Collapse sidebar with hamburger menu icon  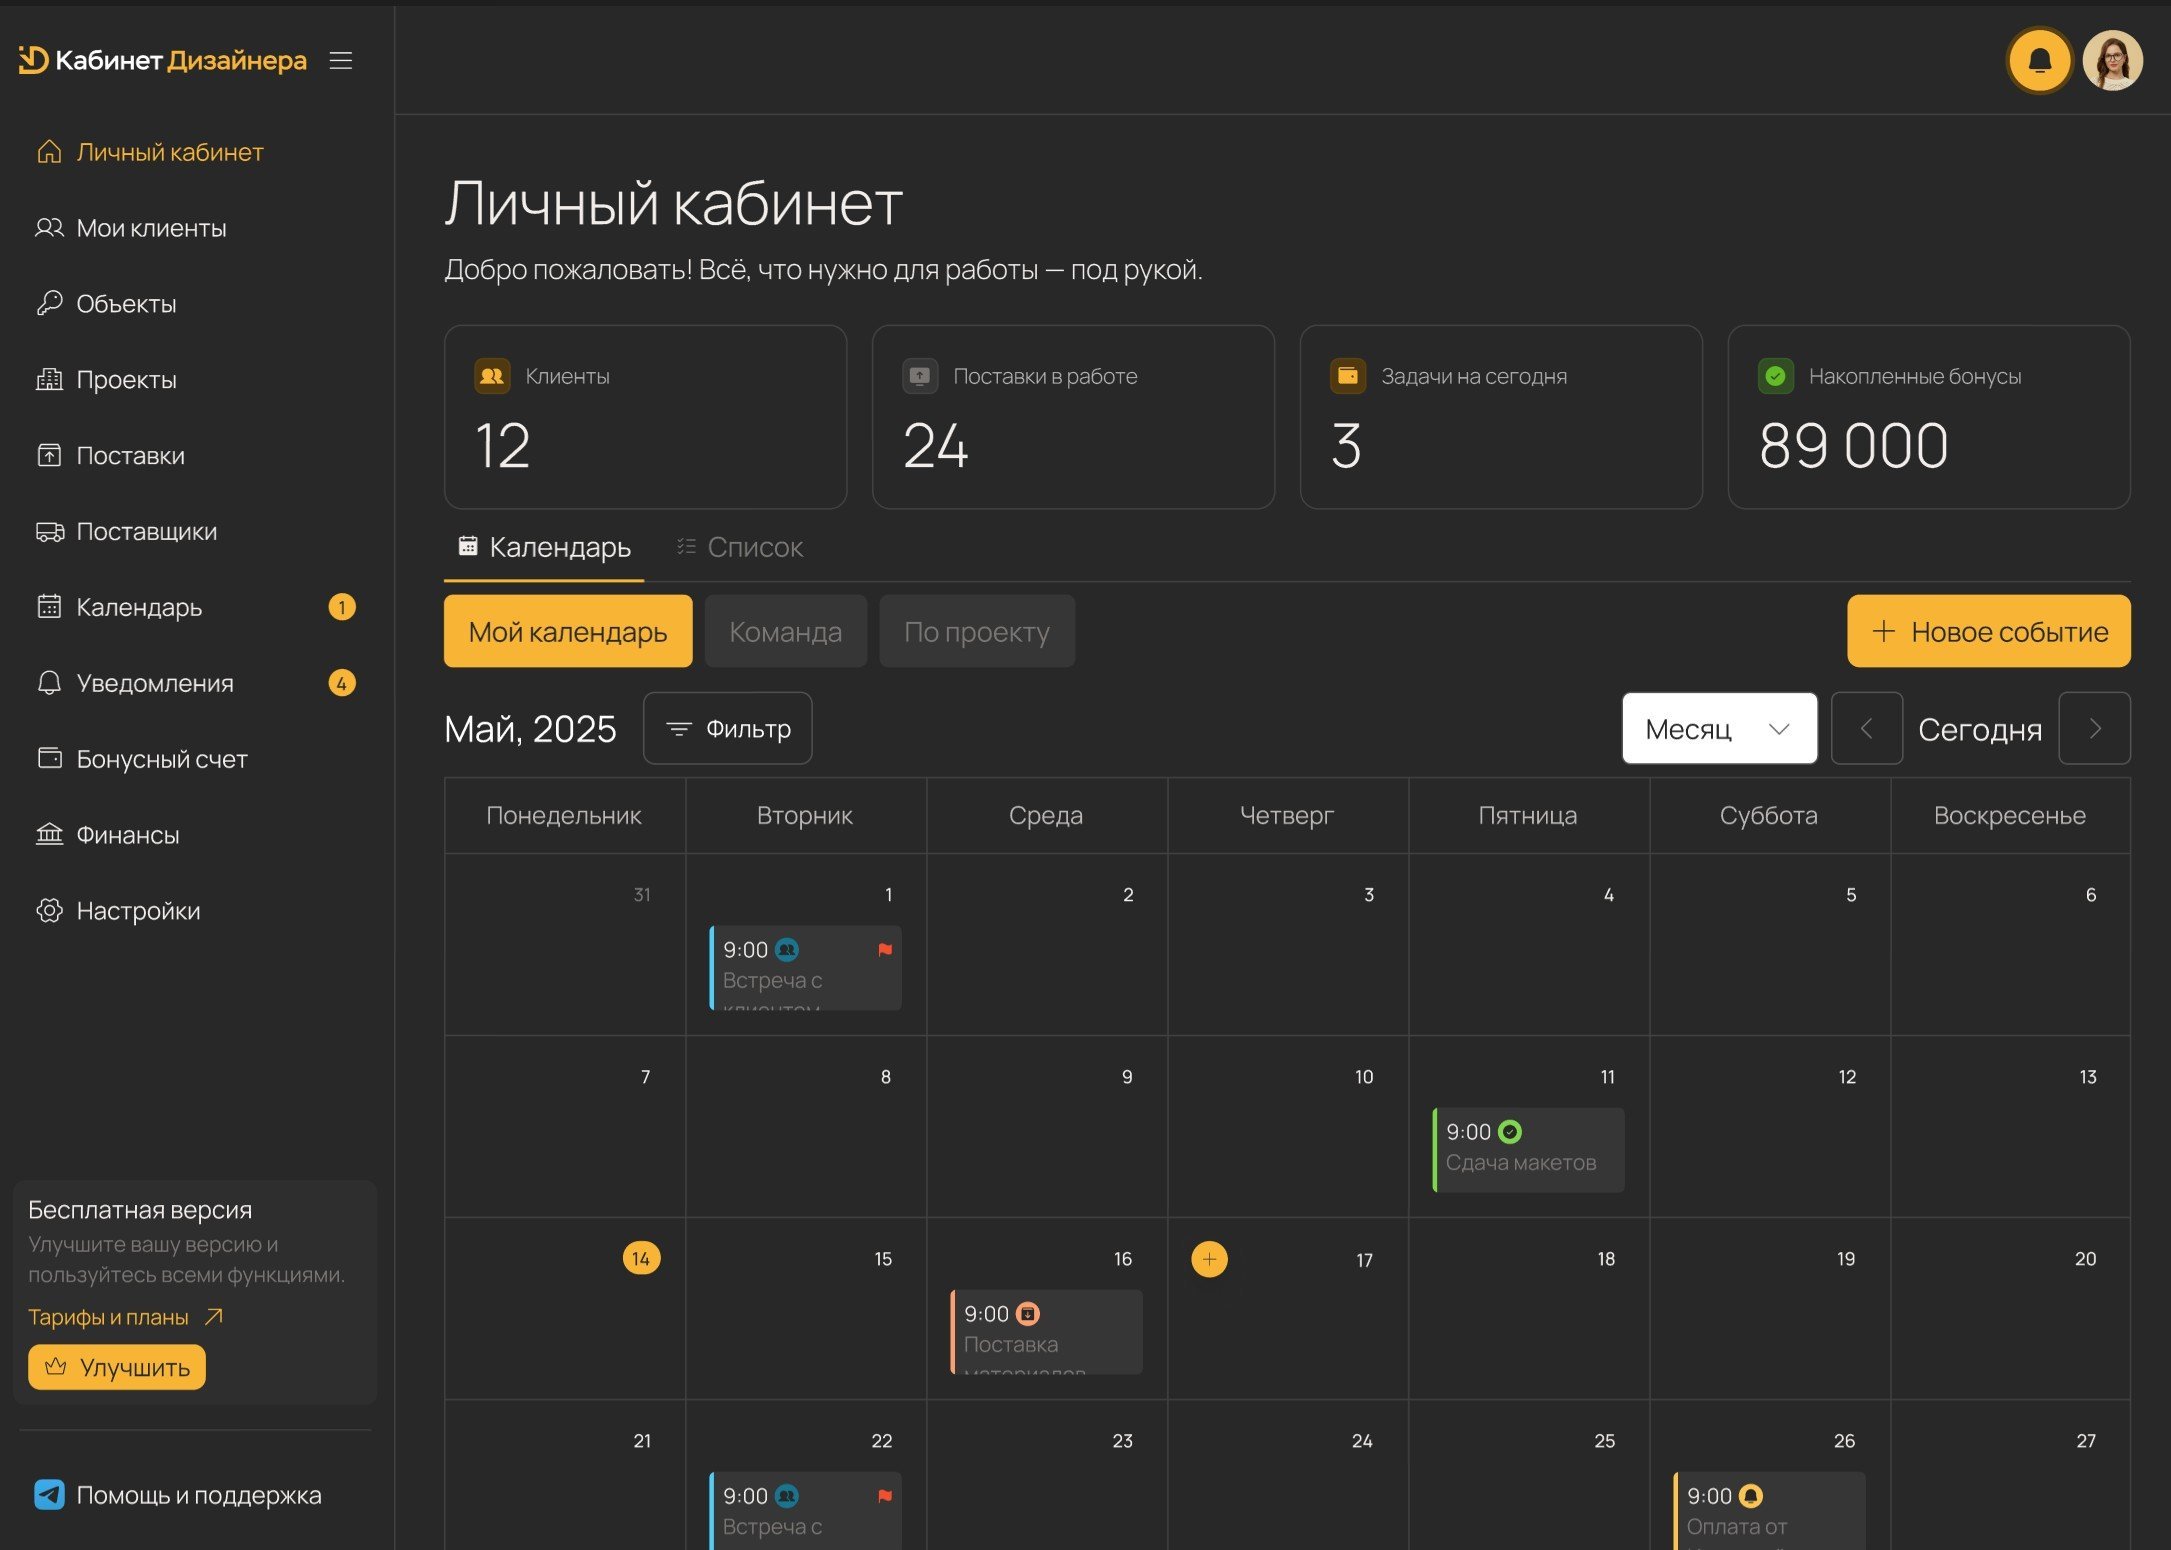[x=341, y=61]
